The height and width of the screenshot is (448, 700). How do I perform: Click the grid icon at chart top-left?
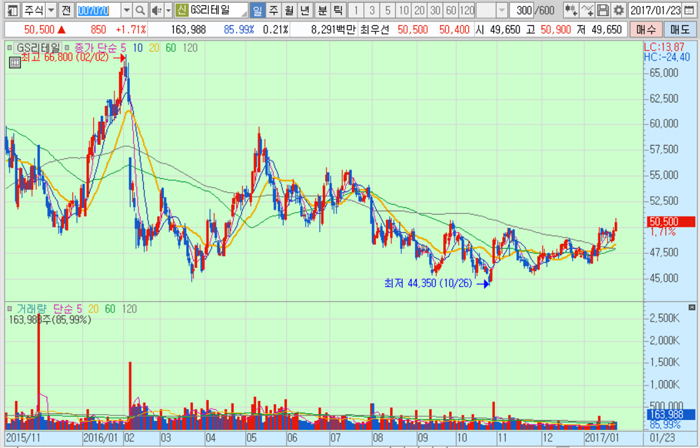[13, 62]
